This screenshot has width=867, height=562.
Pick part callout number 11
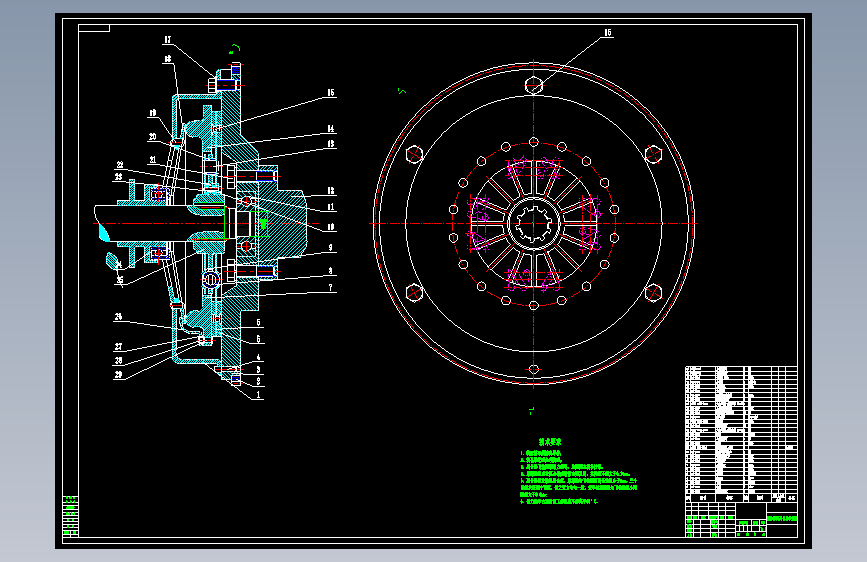[x=331, y=207]
